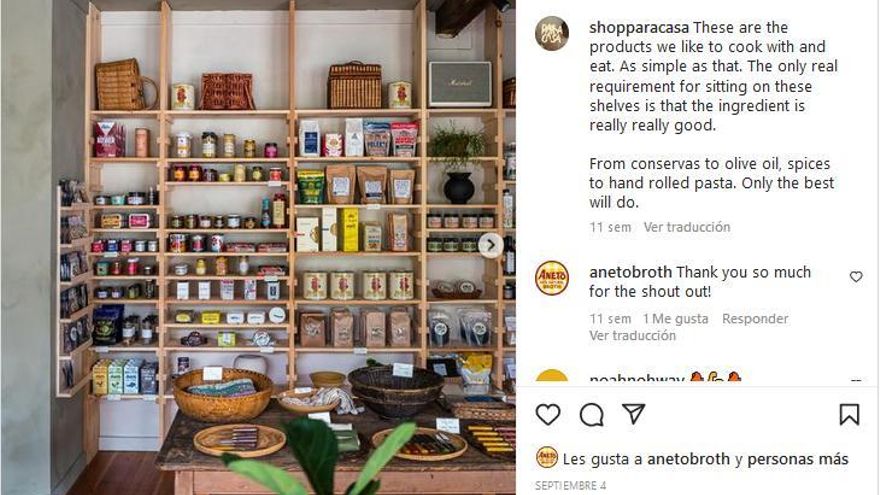Like anetobroth's comment with the small heart

[x=856, y=277]
